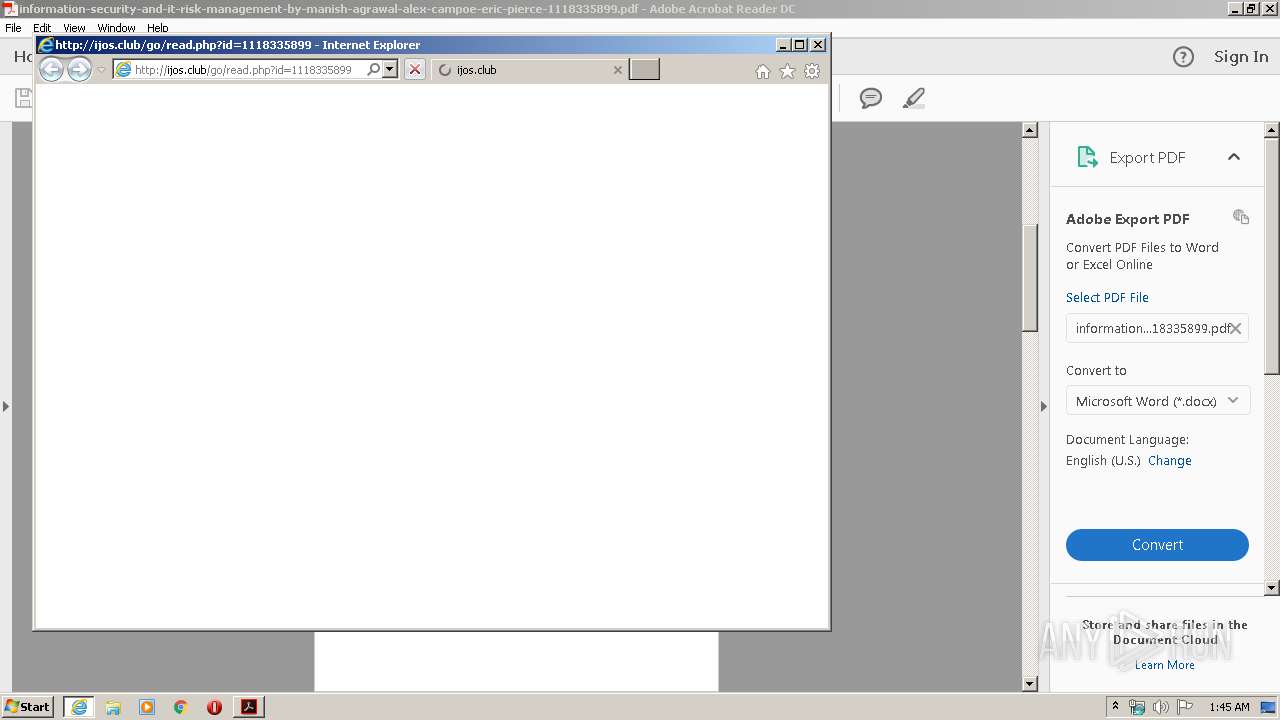
Task: Open Acrobat Help question mark icon
Action: click(x=1183, y=57)
